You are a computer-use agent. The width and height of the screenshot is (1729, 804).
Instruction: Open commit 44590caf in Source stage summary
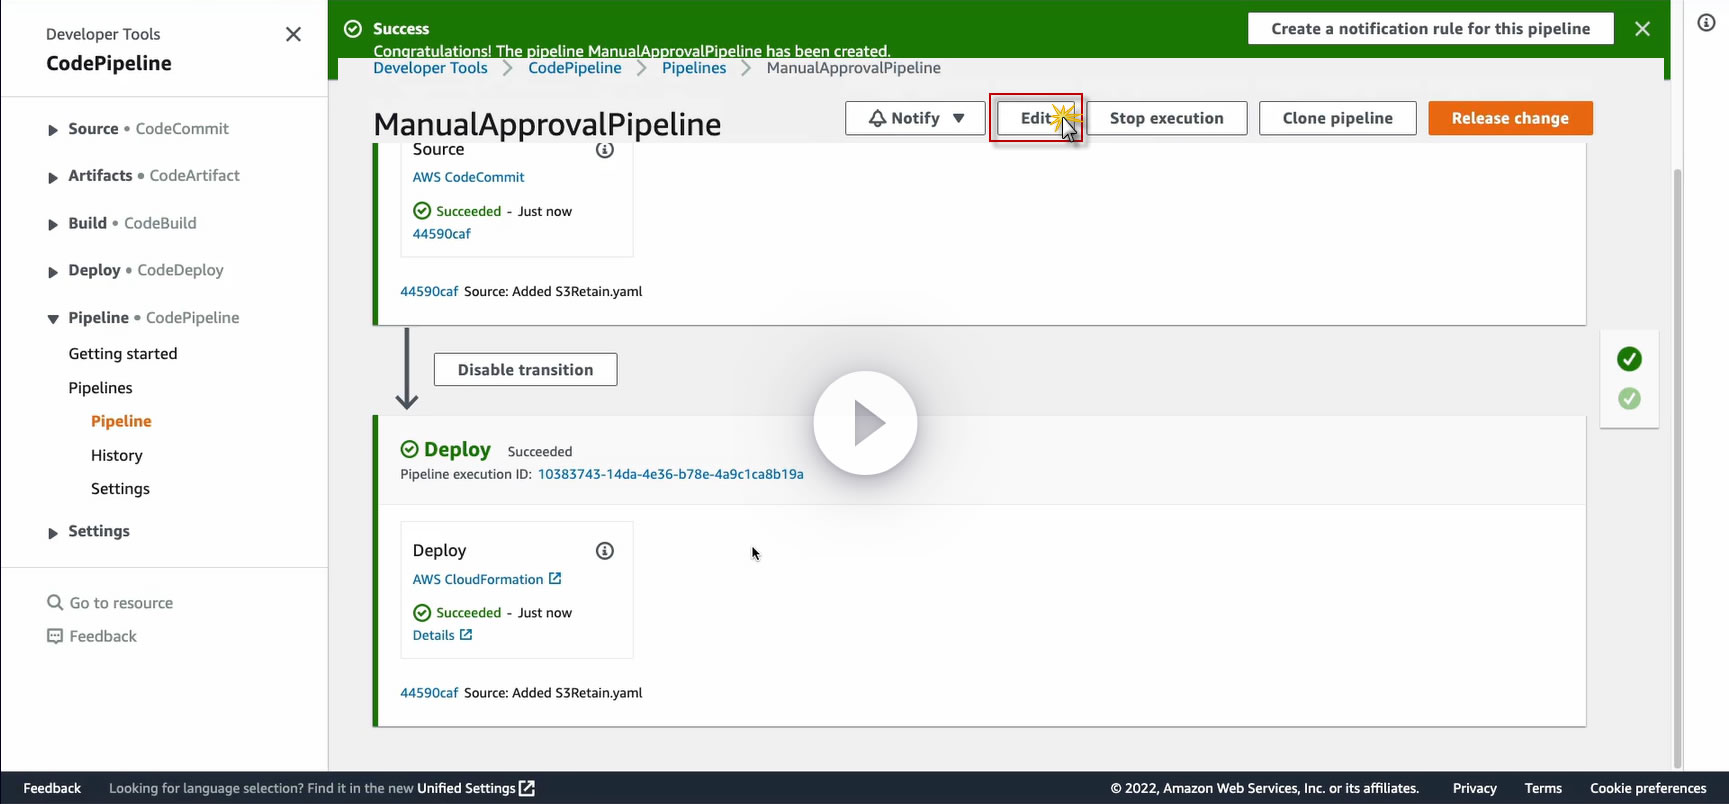(429, 292)
